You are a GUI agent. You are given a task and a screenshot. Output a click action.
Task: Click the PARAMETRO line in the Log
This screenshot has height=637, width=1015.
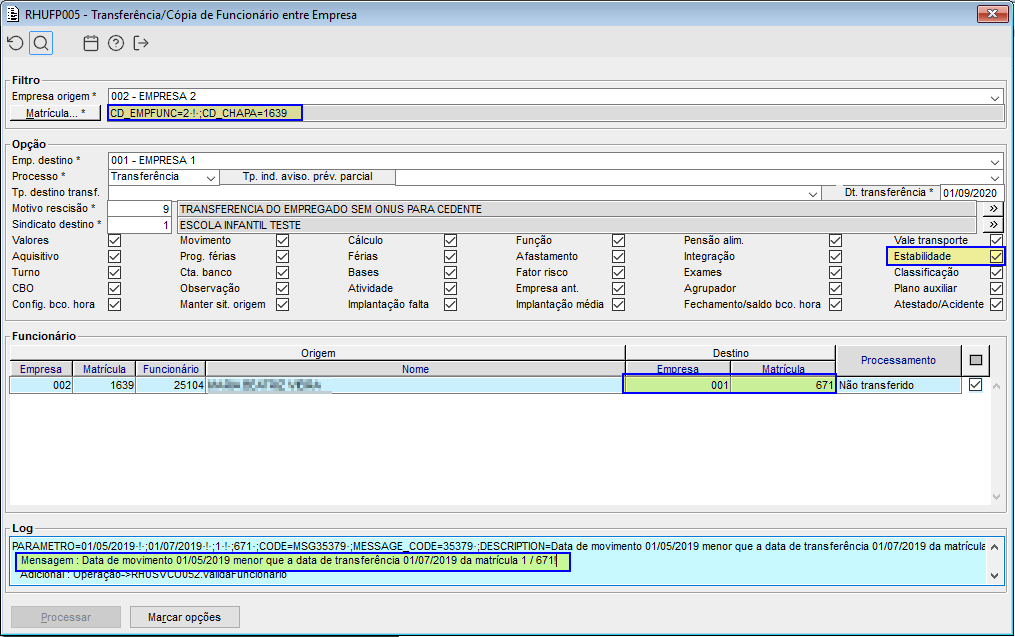(498, 546)
